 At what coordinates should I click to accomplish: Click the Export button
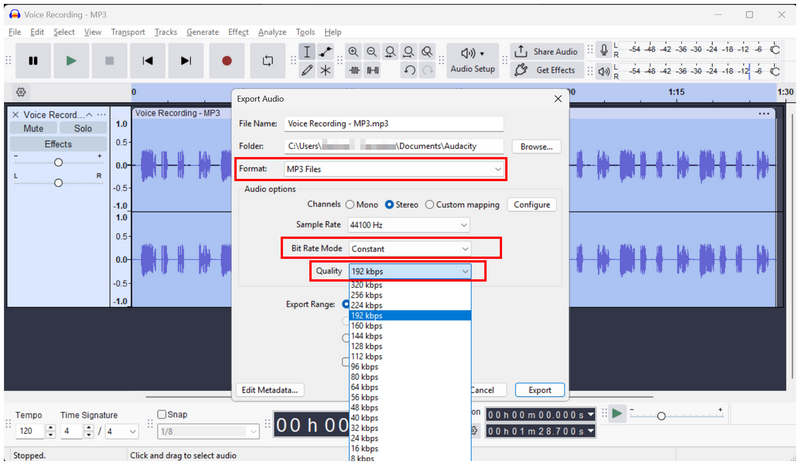pos(540,390)
